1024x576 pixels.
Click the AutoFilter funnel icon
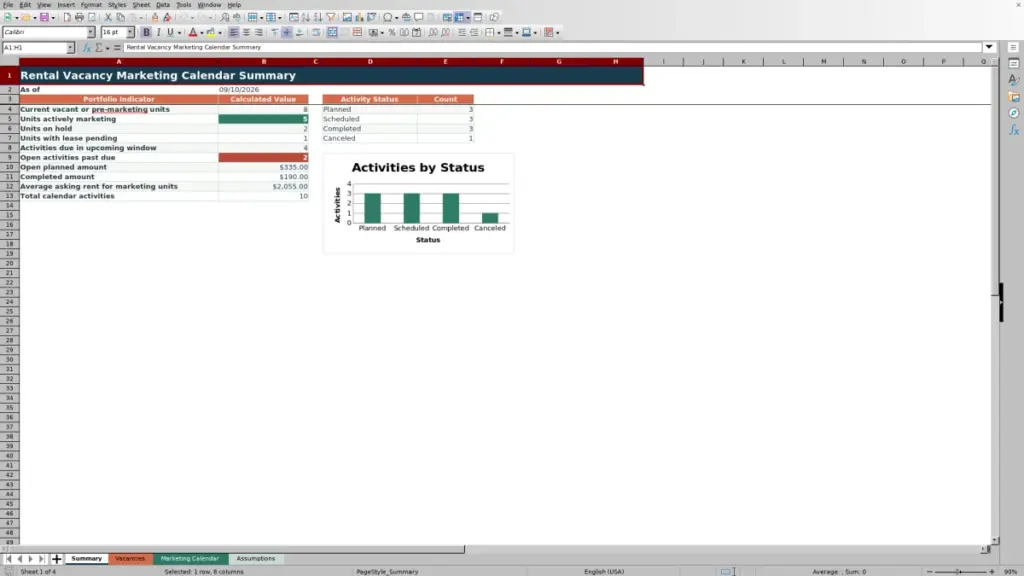(x=330, y=17)
